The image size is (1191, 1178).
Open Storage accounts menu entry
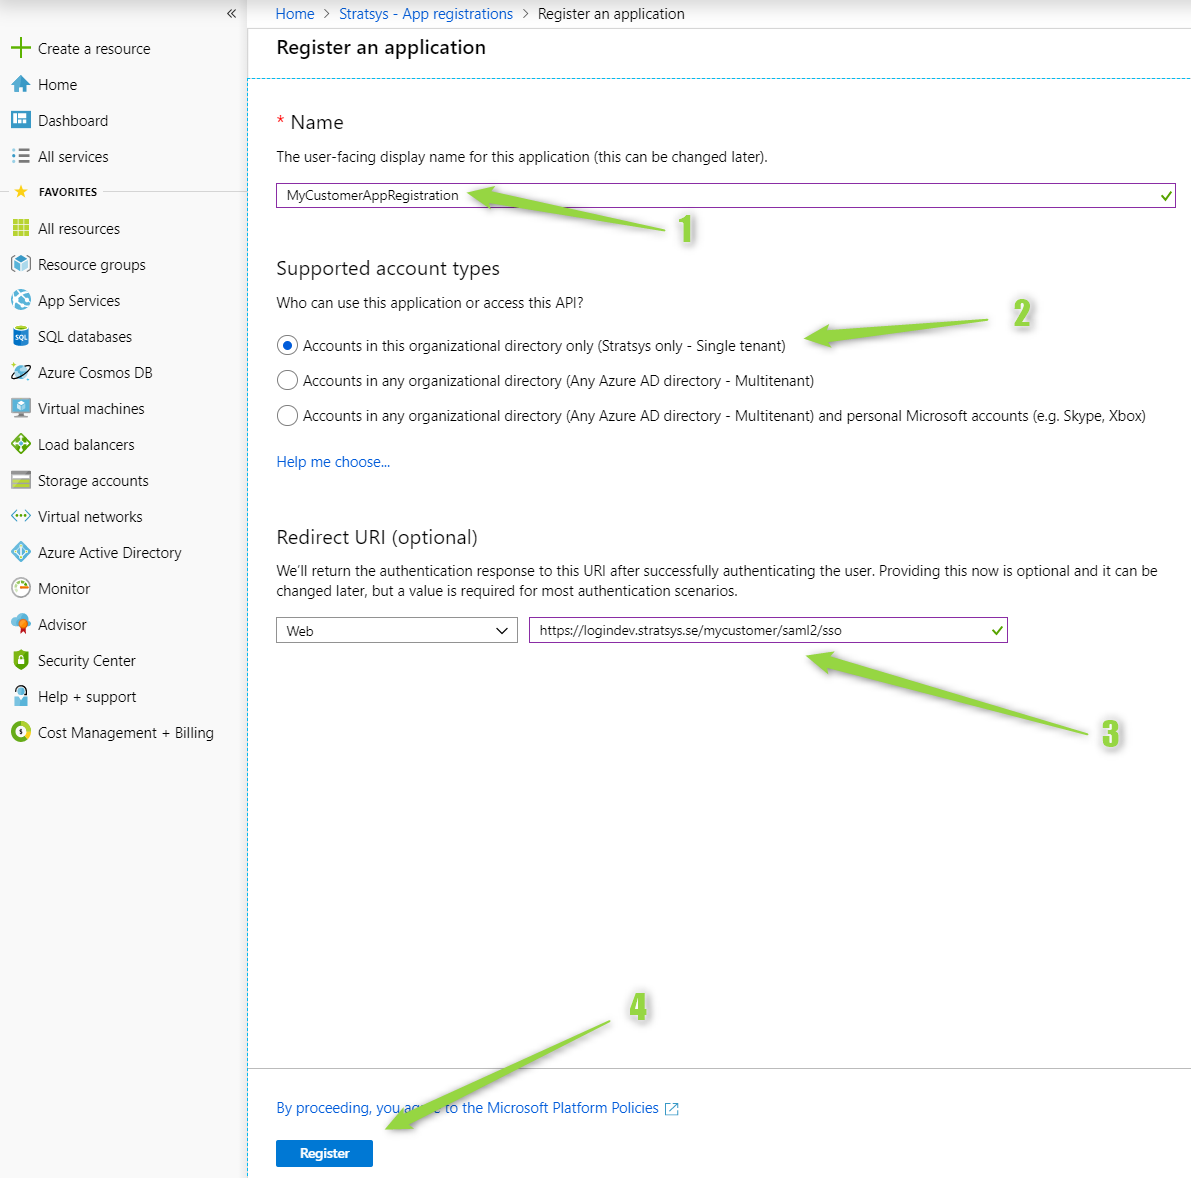[93, 481]
